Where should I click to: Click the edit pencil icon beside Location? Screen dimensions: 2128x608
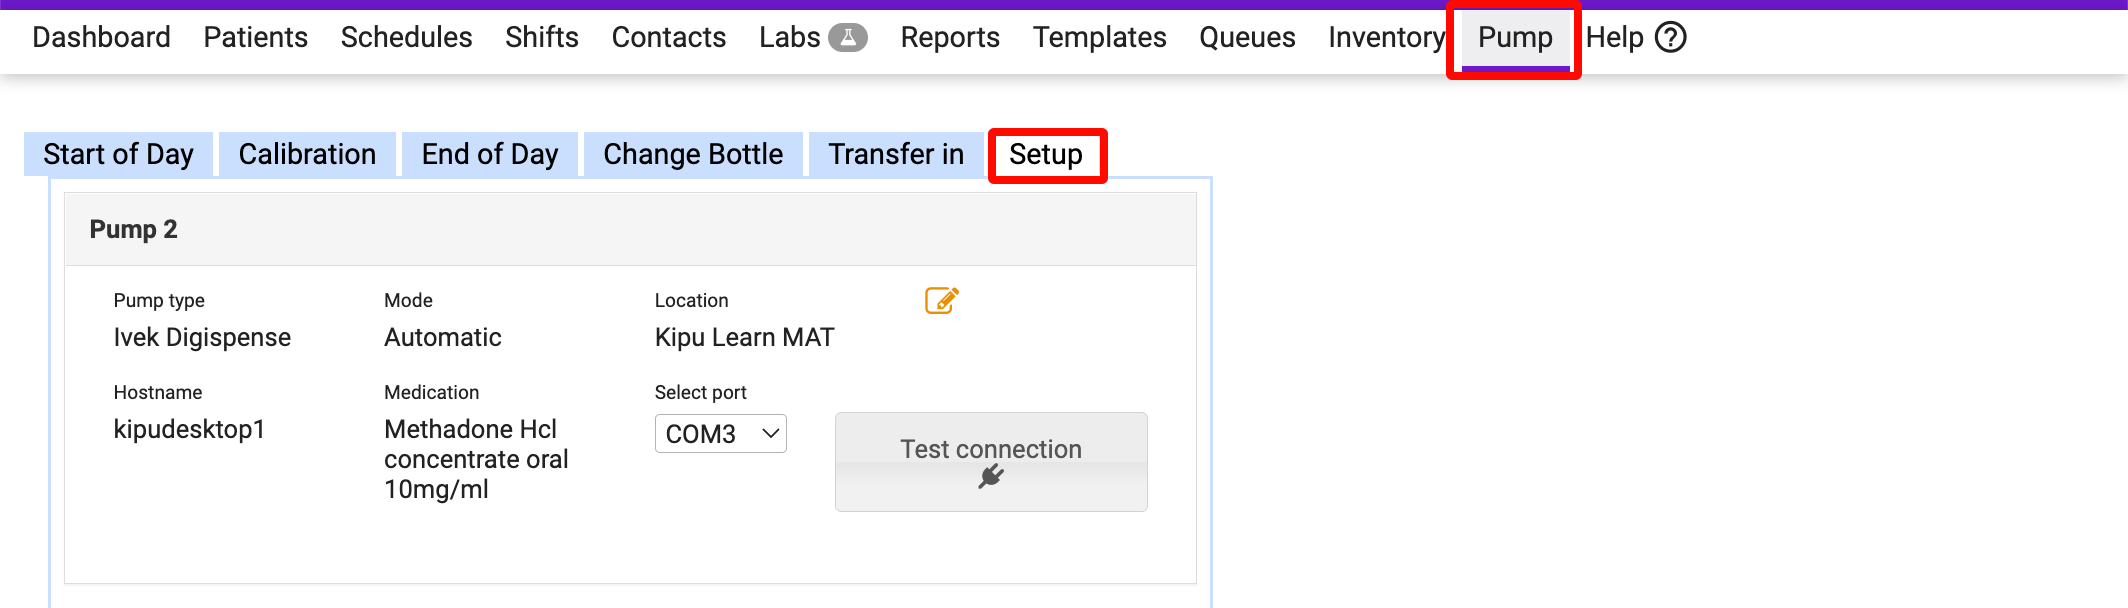(941, 300)
